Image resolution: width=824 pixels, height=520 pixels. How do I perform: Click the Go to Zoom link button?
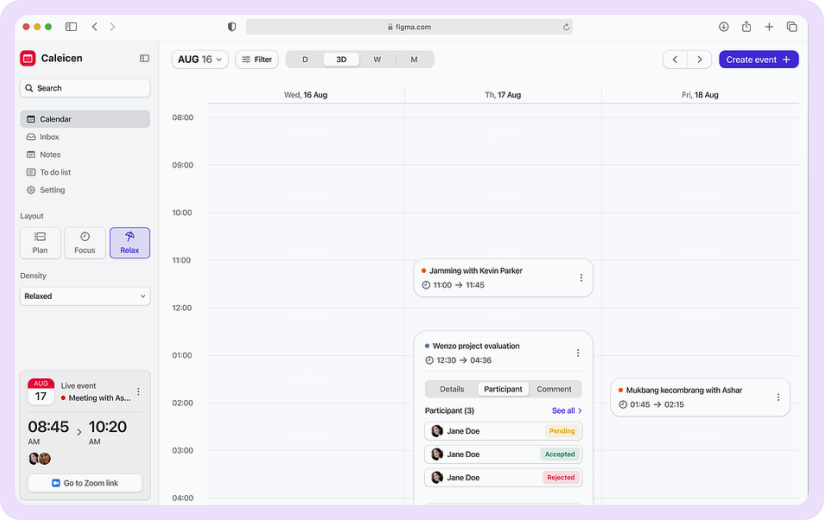pos(85,483)
